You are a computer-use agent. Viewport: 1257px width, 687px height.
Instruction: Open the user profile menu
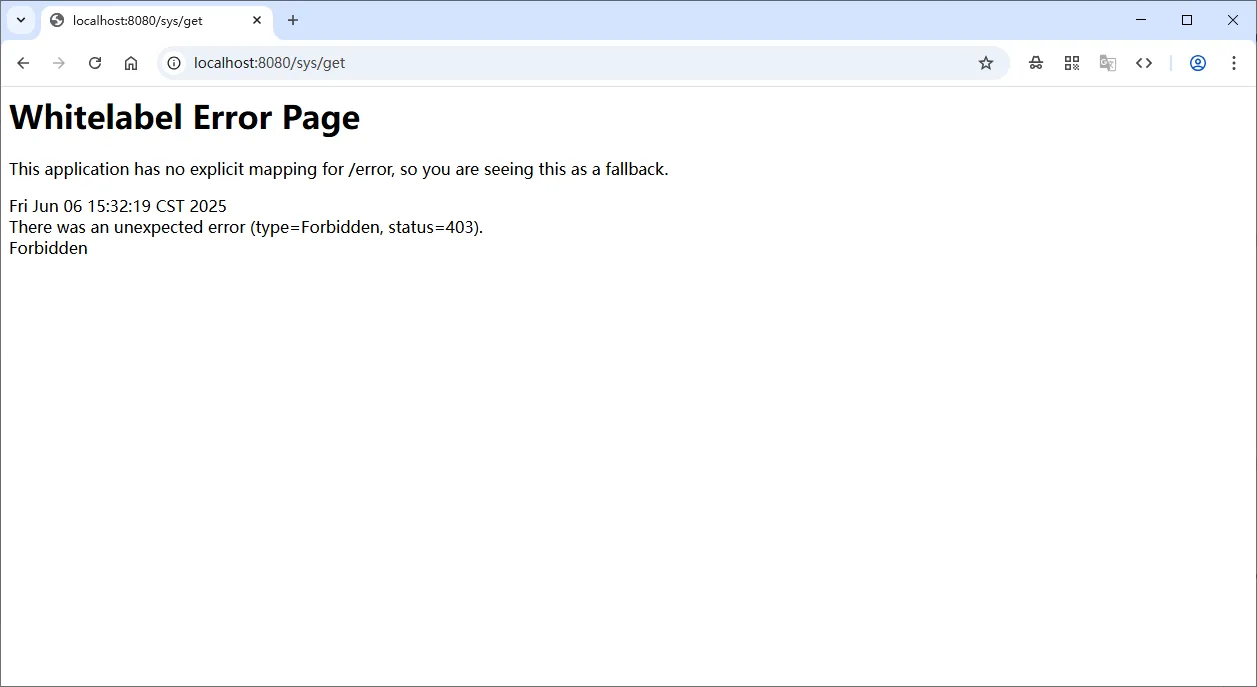(x=1198, y=63)
